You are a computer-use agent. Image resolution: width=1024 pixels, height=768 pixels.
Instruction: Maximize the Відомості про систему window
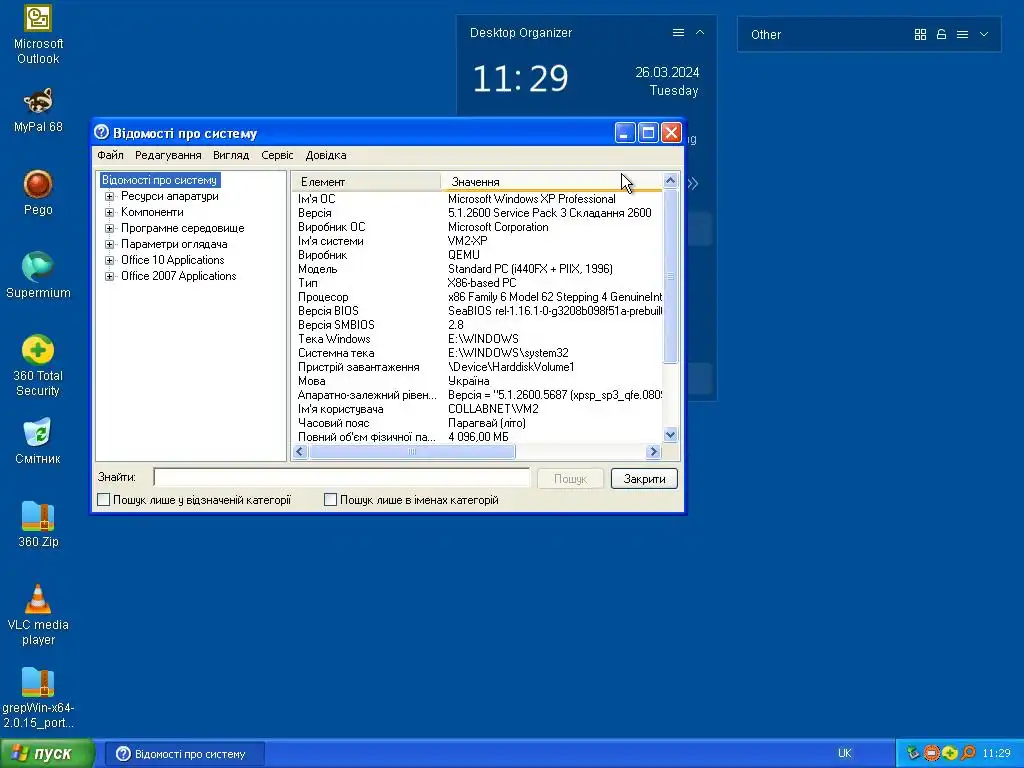coord(648,133)
